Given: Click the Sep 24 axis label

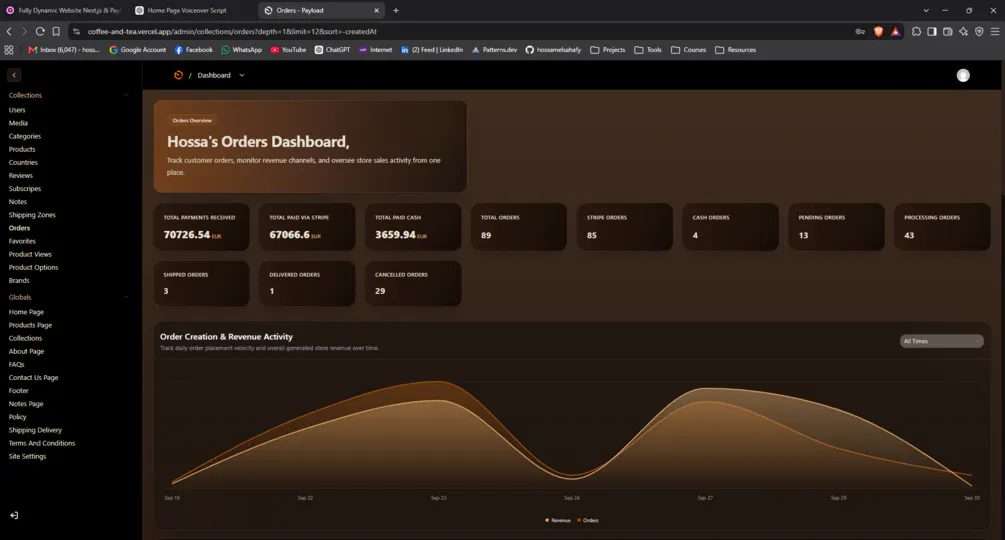Looking at the screenshot, I should point(572,498).
